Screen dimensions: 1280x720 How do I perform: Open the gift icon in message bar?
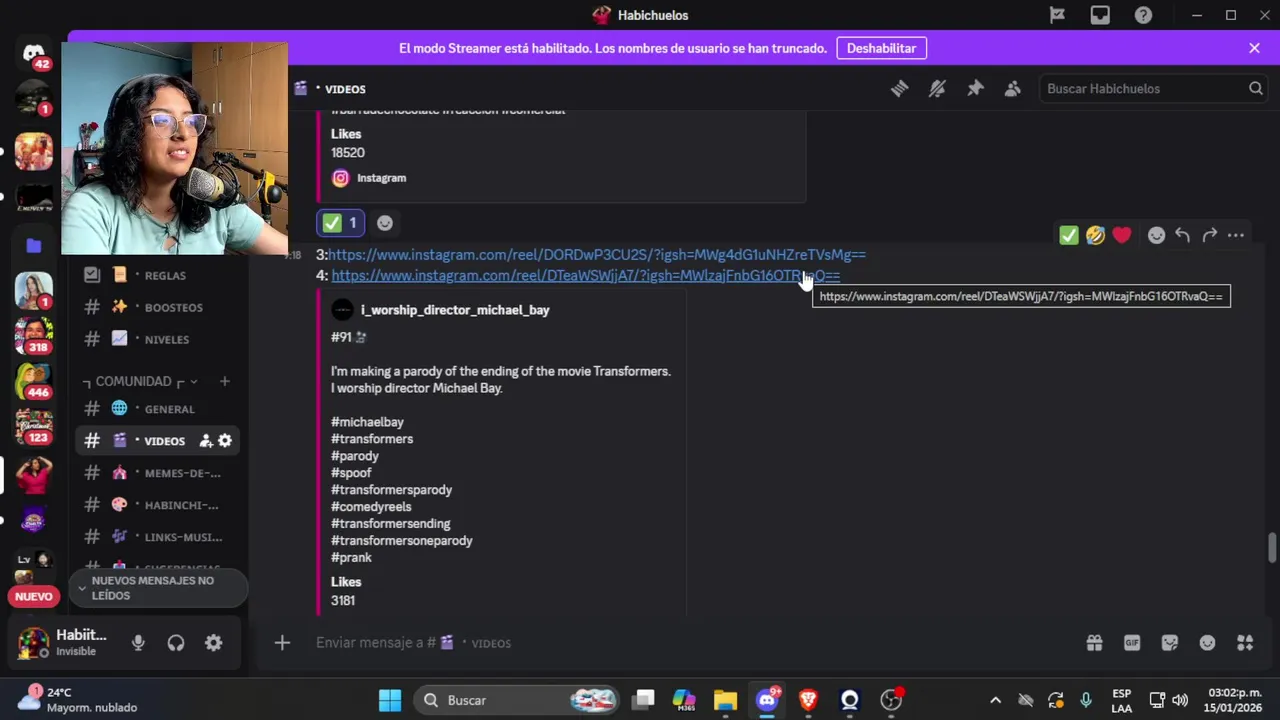pos(1094,643)
